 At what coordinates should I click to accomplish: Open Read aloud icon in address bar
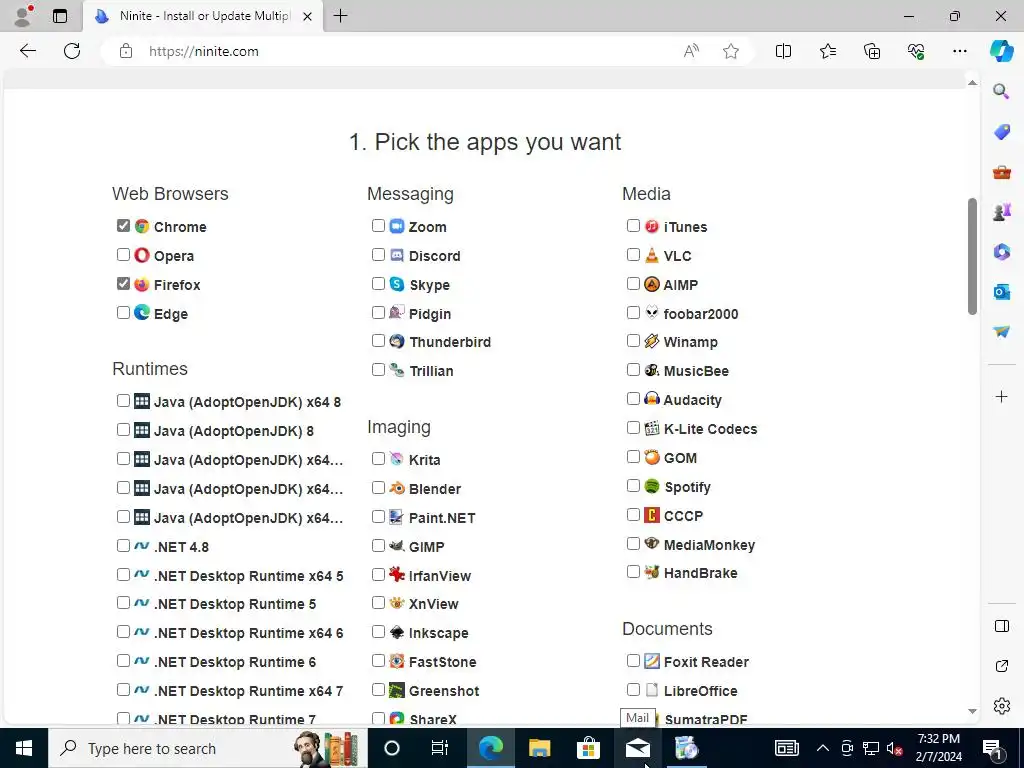pos(691,51)
